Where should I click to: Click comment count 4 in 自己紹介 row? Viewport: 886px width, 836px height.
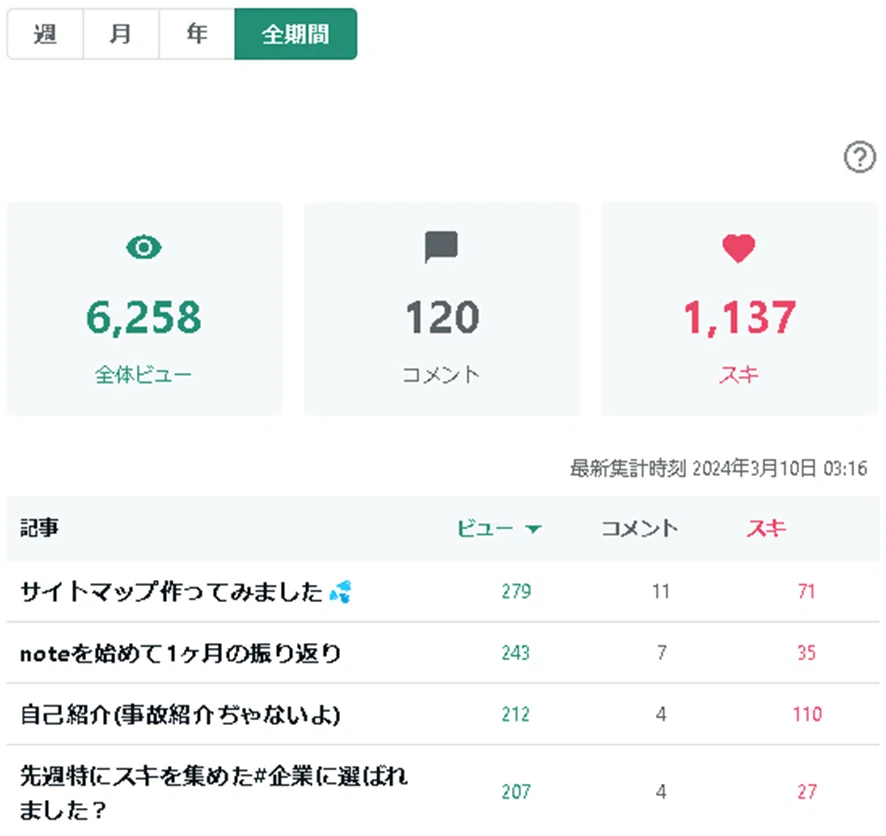[x=661, y=715]
